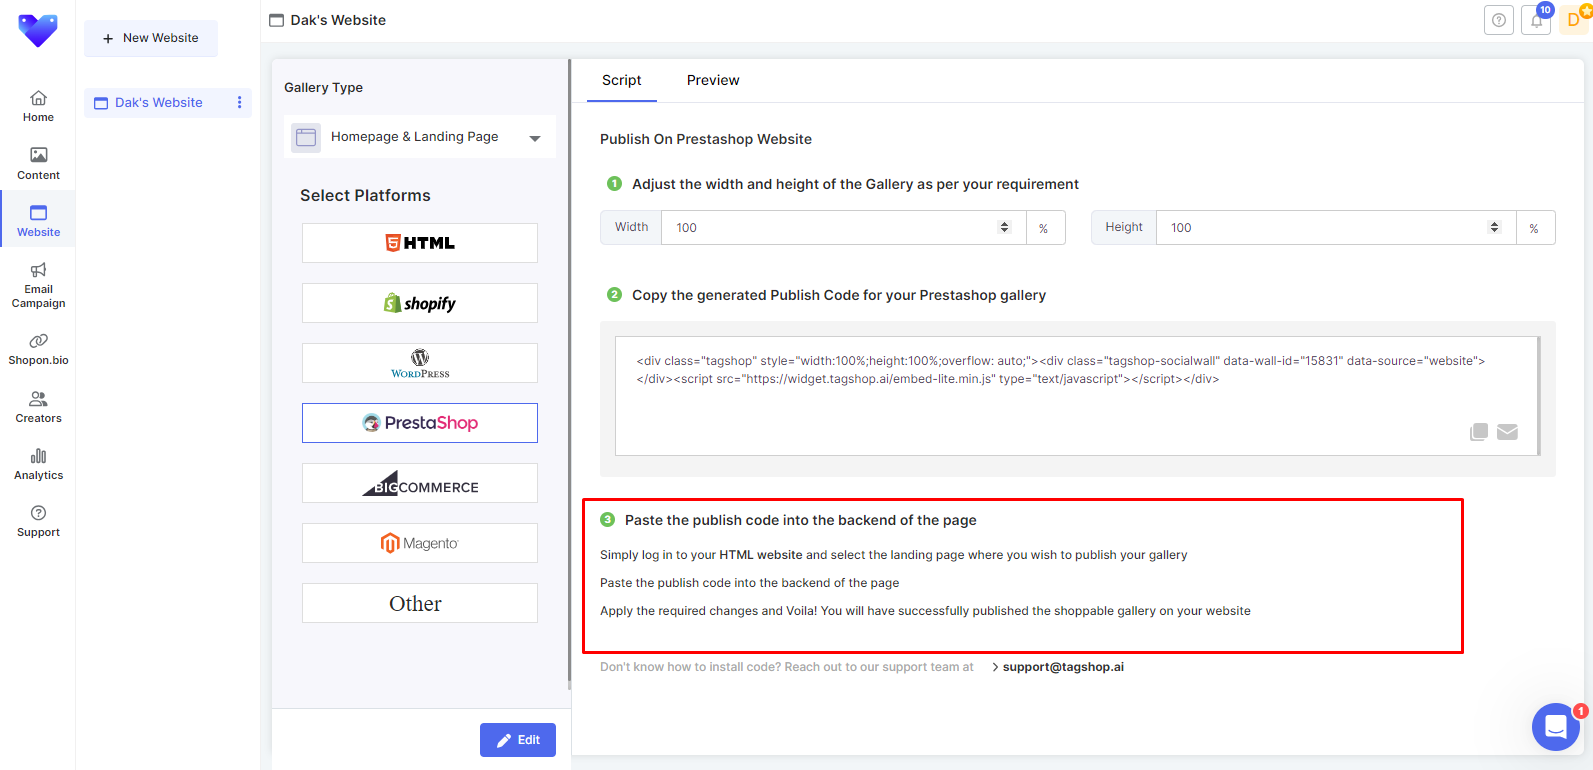Open Shopon.bio in sidebar
Viewport: 1593px width, 770px height.
pyautogui.click(x=38, y=349)
